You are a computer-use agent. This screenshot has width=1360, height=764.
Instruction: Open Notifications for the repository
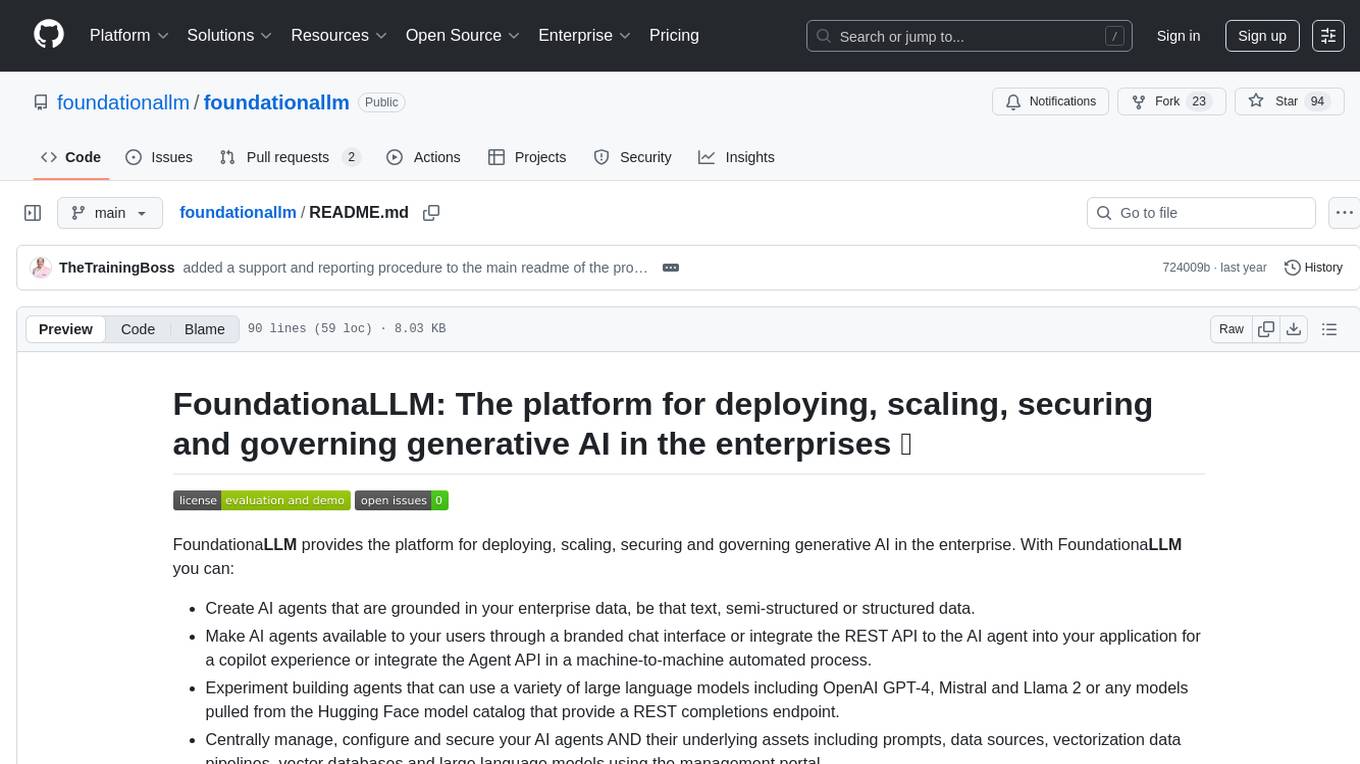[x=1051, y=102]
